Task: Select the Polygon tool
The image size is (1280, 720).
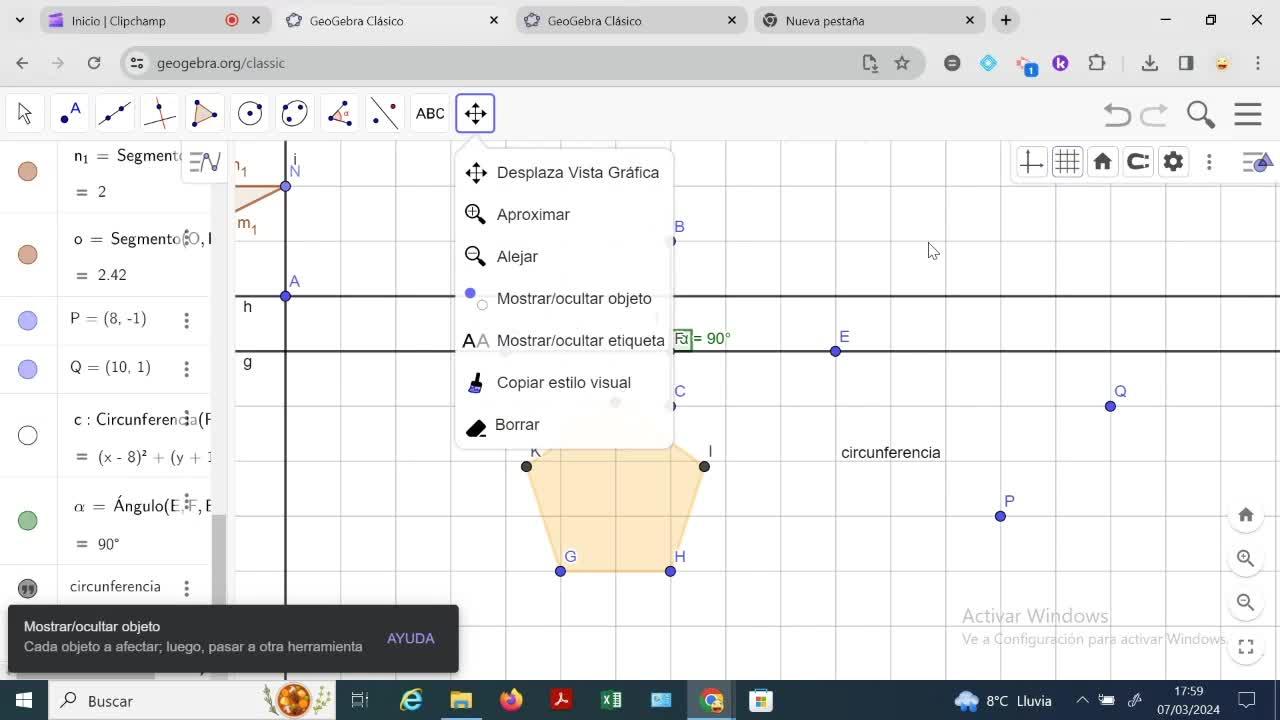Action: (205, 114)
